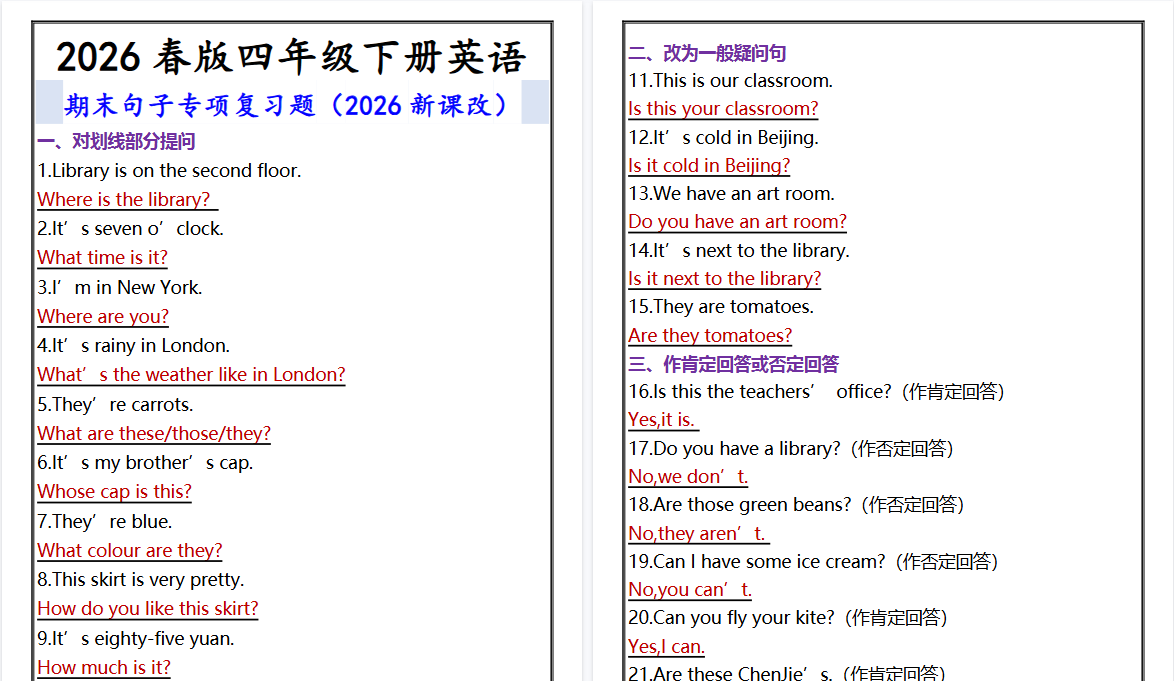Viewport: 1174px width, 681px height.
Task: Click the answer "Where is the library?"
Action: [x=124, y=199]
